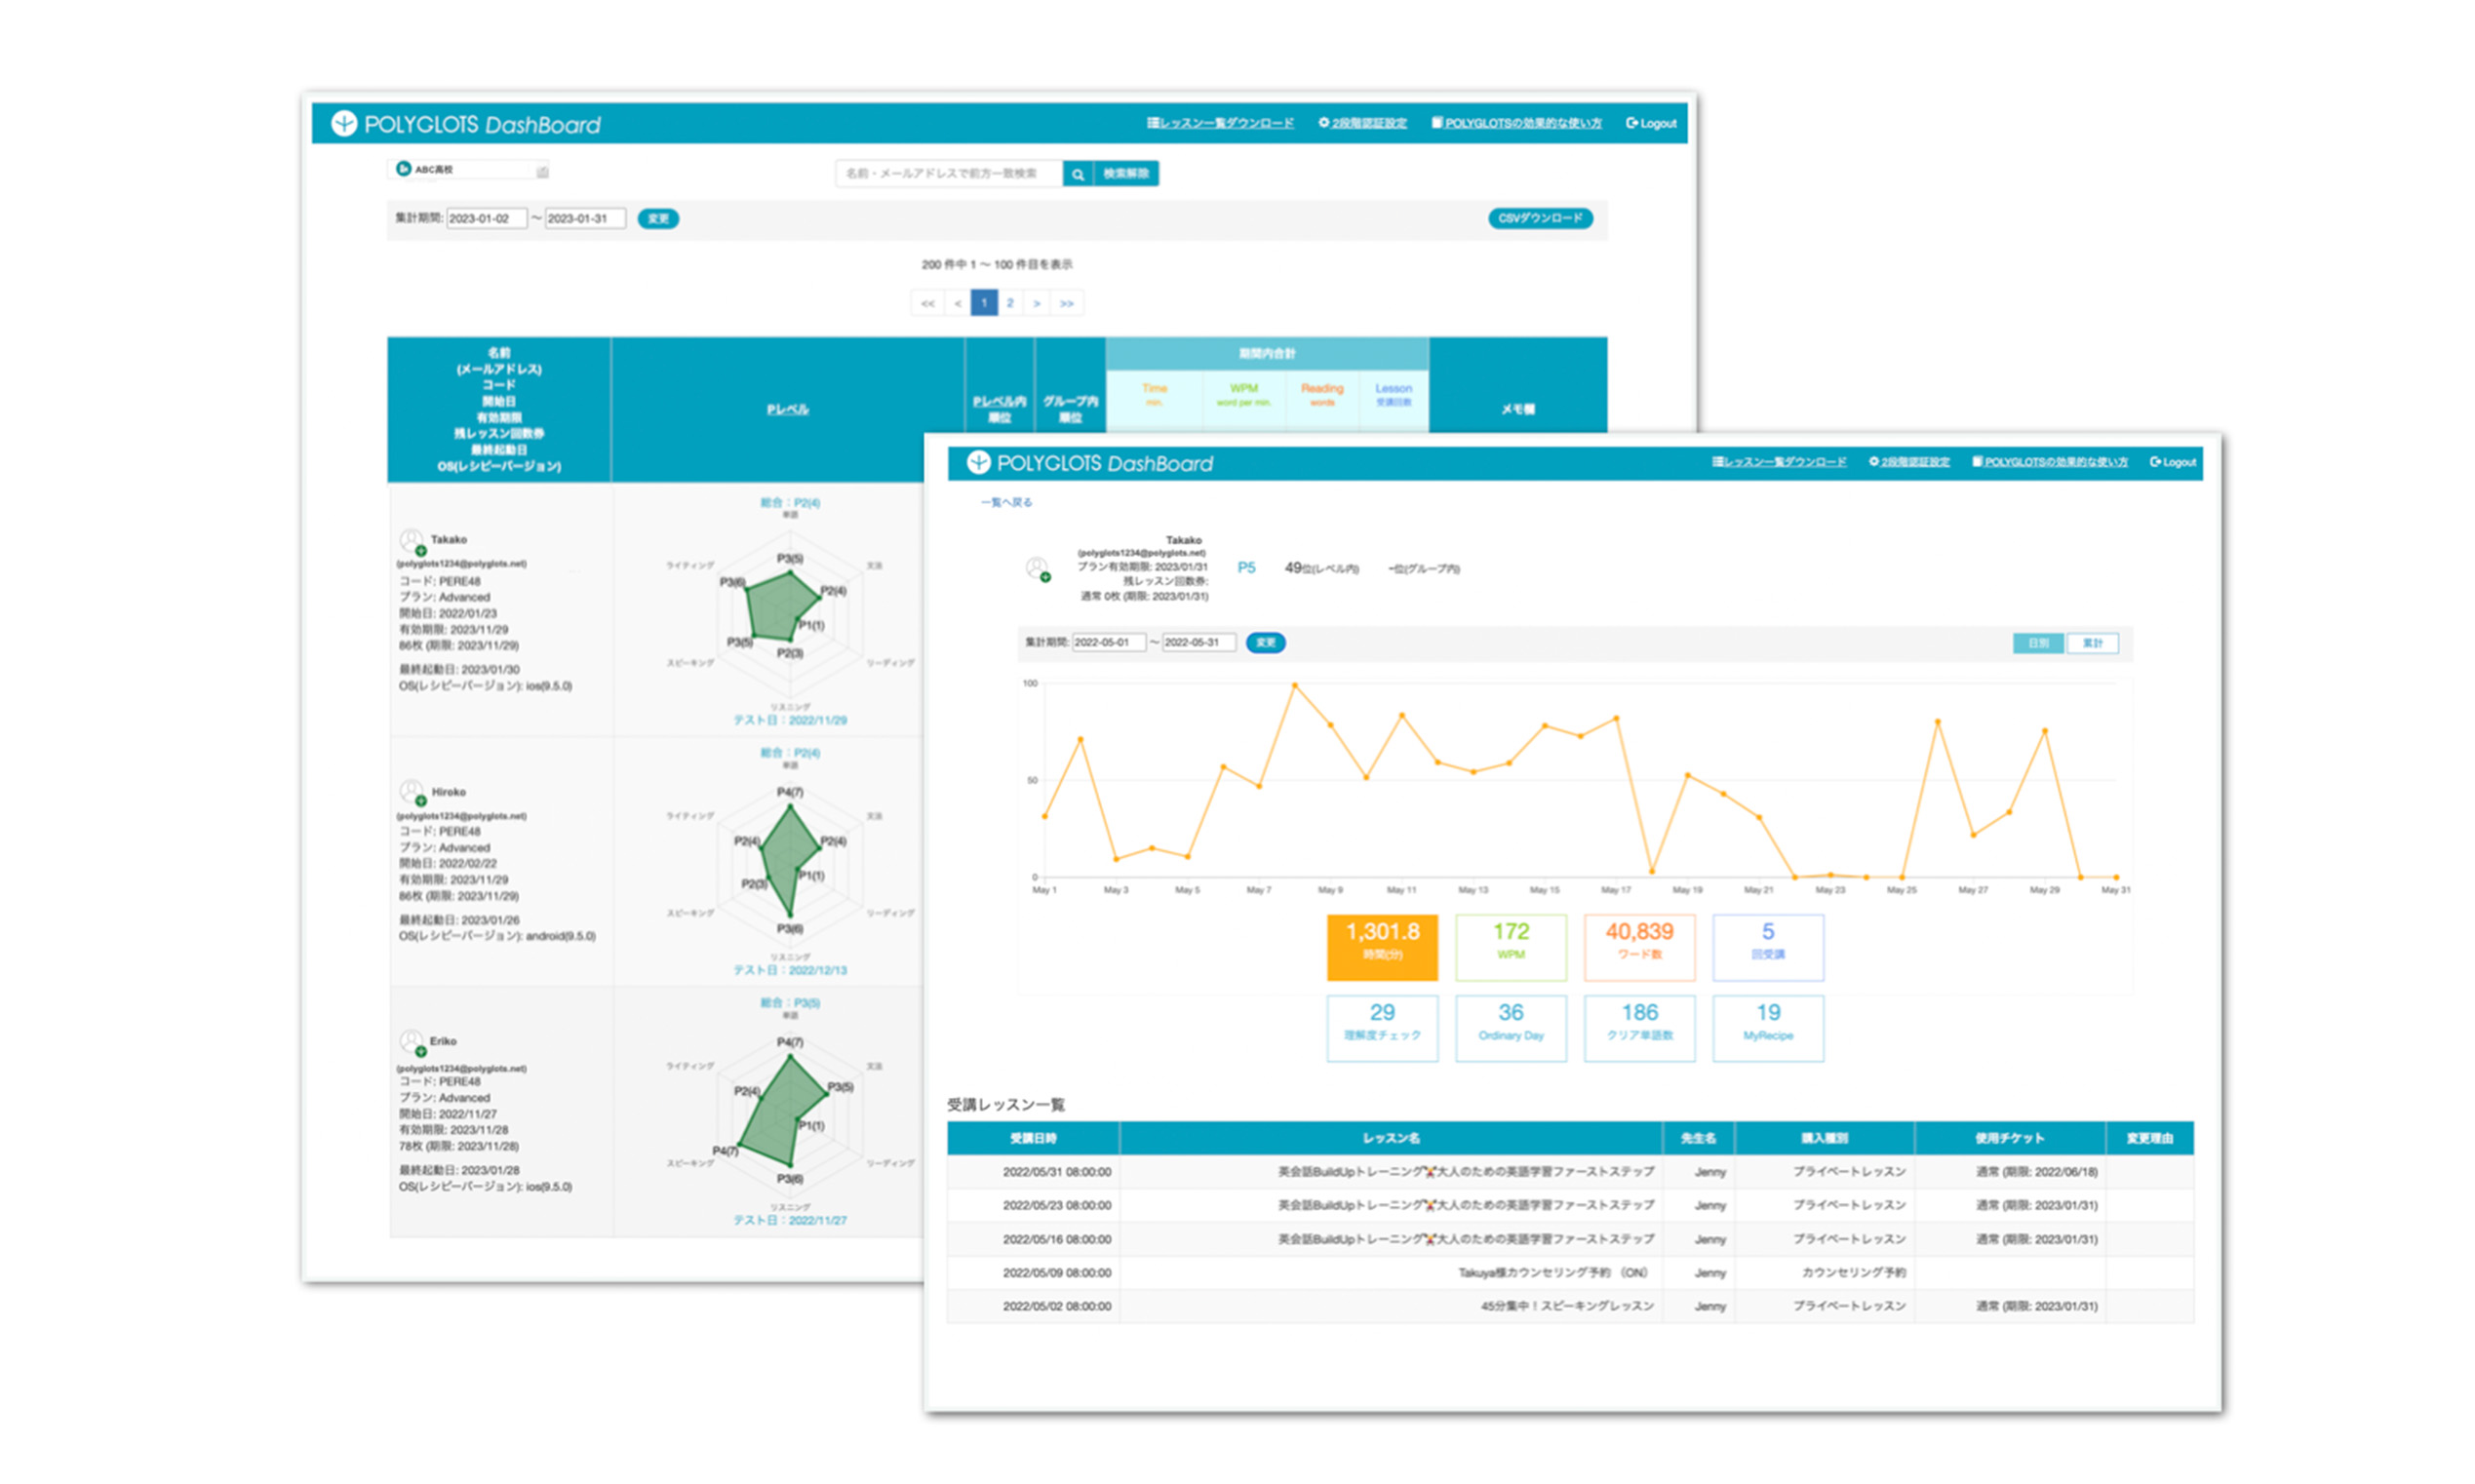This screenshot has width=2475, height=1484.
Task: Click lesson row dated 2022/05/31 08:00:00
Action: (1571, 1172)
